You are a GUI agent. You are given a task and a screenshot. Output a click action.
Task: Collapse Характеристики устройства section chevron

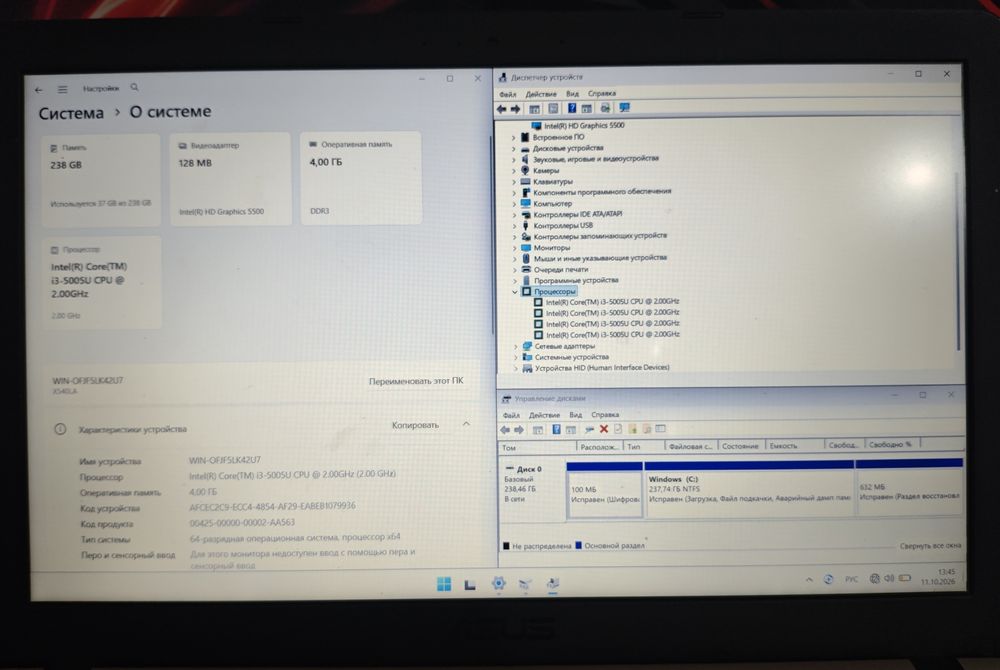[466, 424]
